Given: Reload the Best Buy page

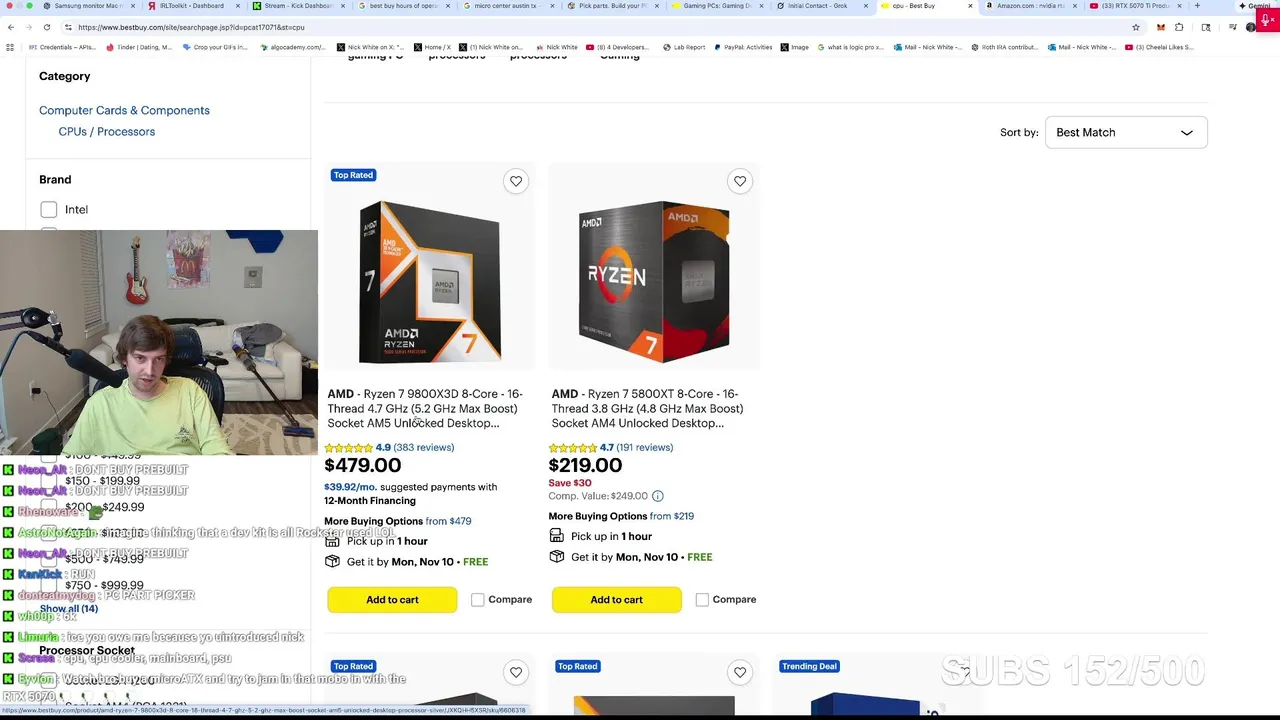Looking at the screenshot, I should pyautogui.click(x=48, y=27).
